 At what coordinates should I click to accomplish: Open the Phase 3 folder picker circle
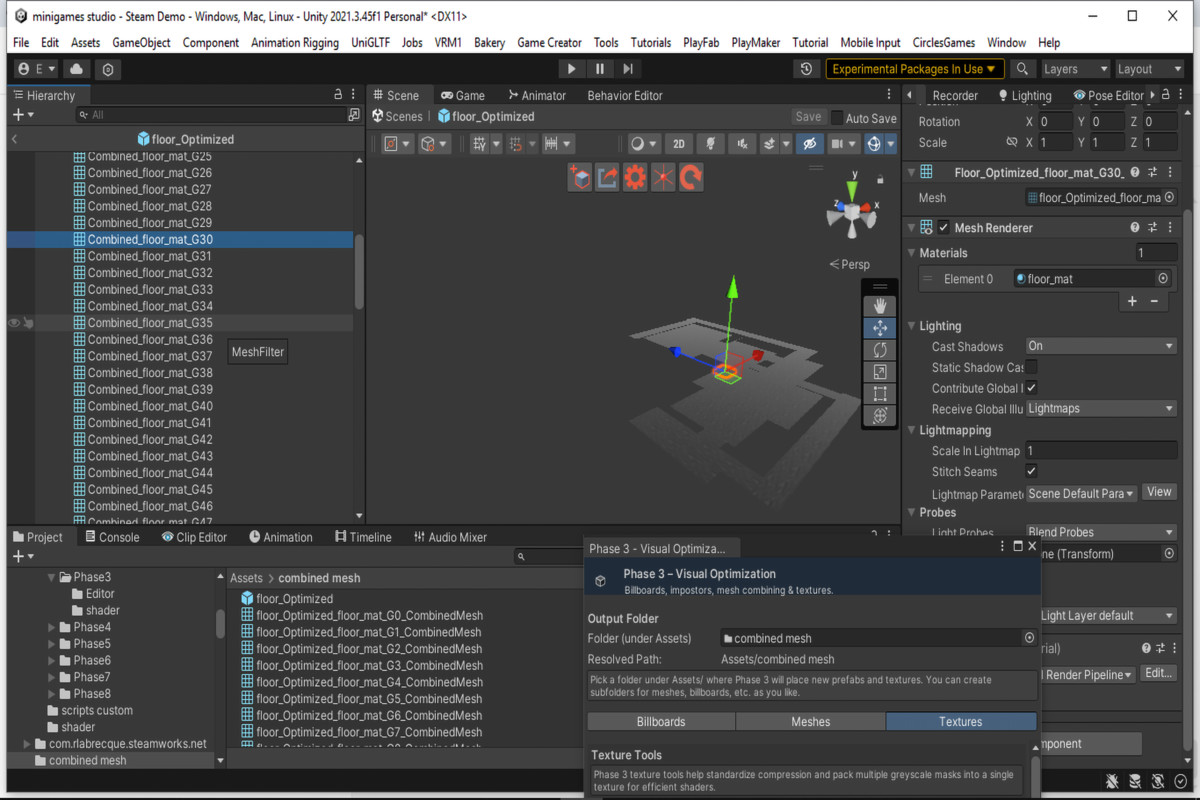[1029, 638]
